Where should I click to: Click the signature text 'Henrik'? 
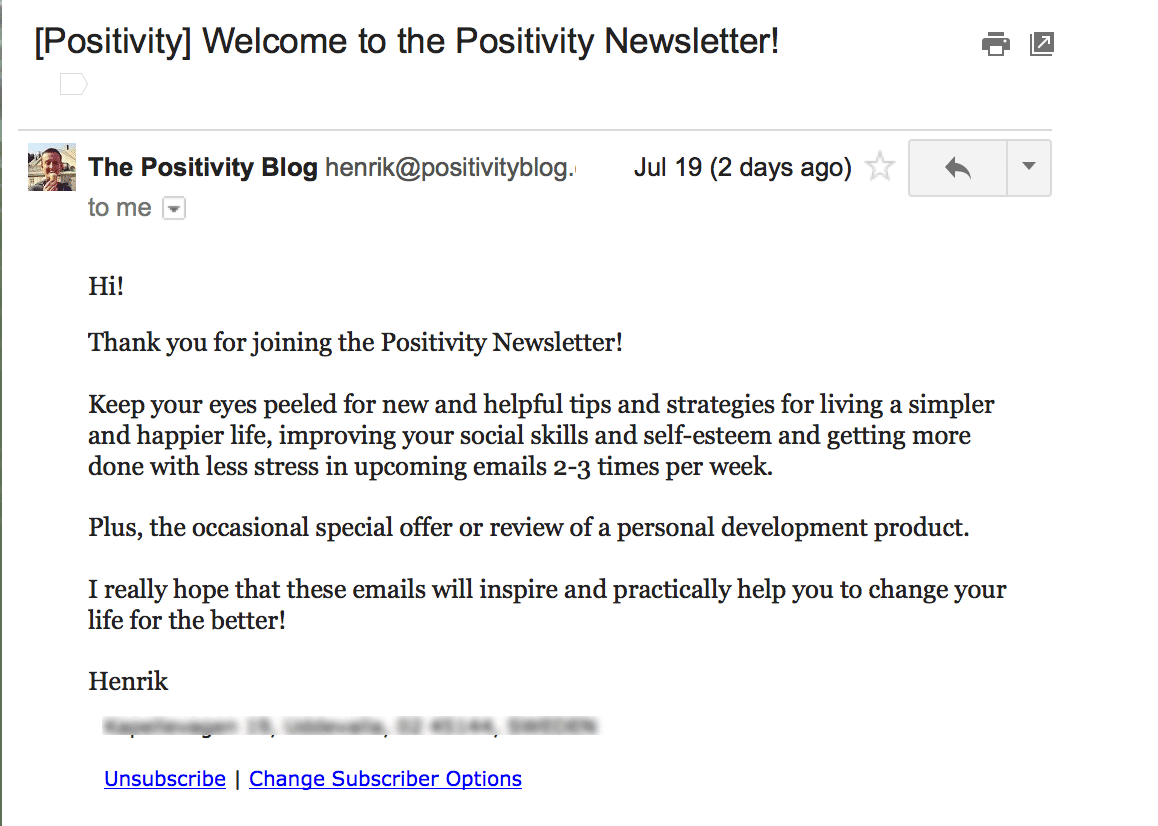pyautogui.click(x=128, y=681)
